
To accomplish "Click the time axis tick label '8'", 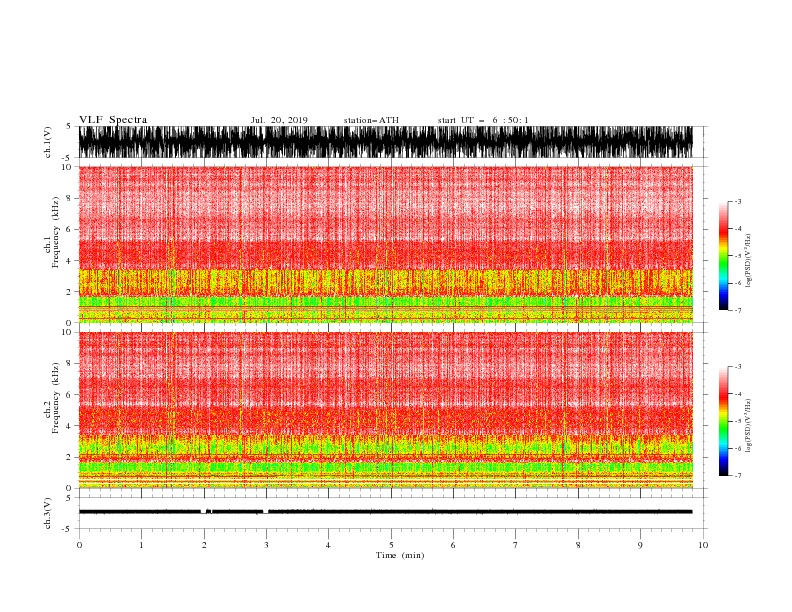I will click(578, 545).
